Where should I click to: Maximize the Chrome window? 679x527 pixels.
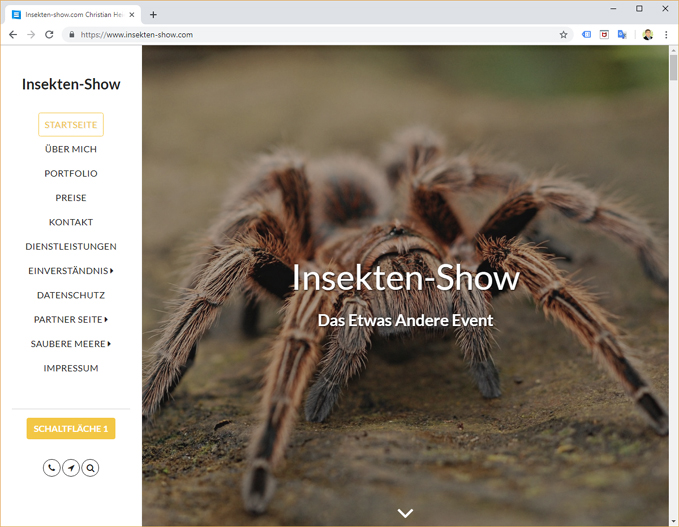coord(639,9)
